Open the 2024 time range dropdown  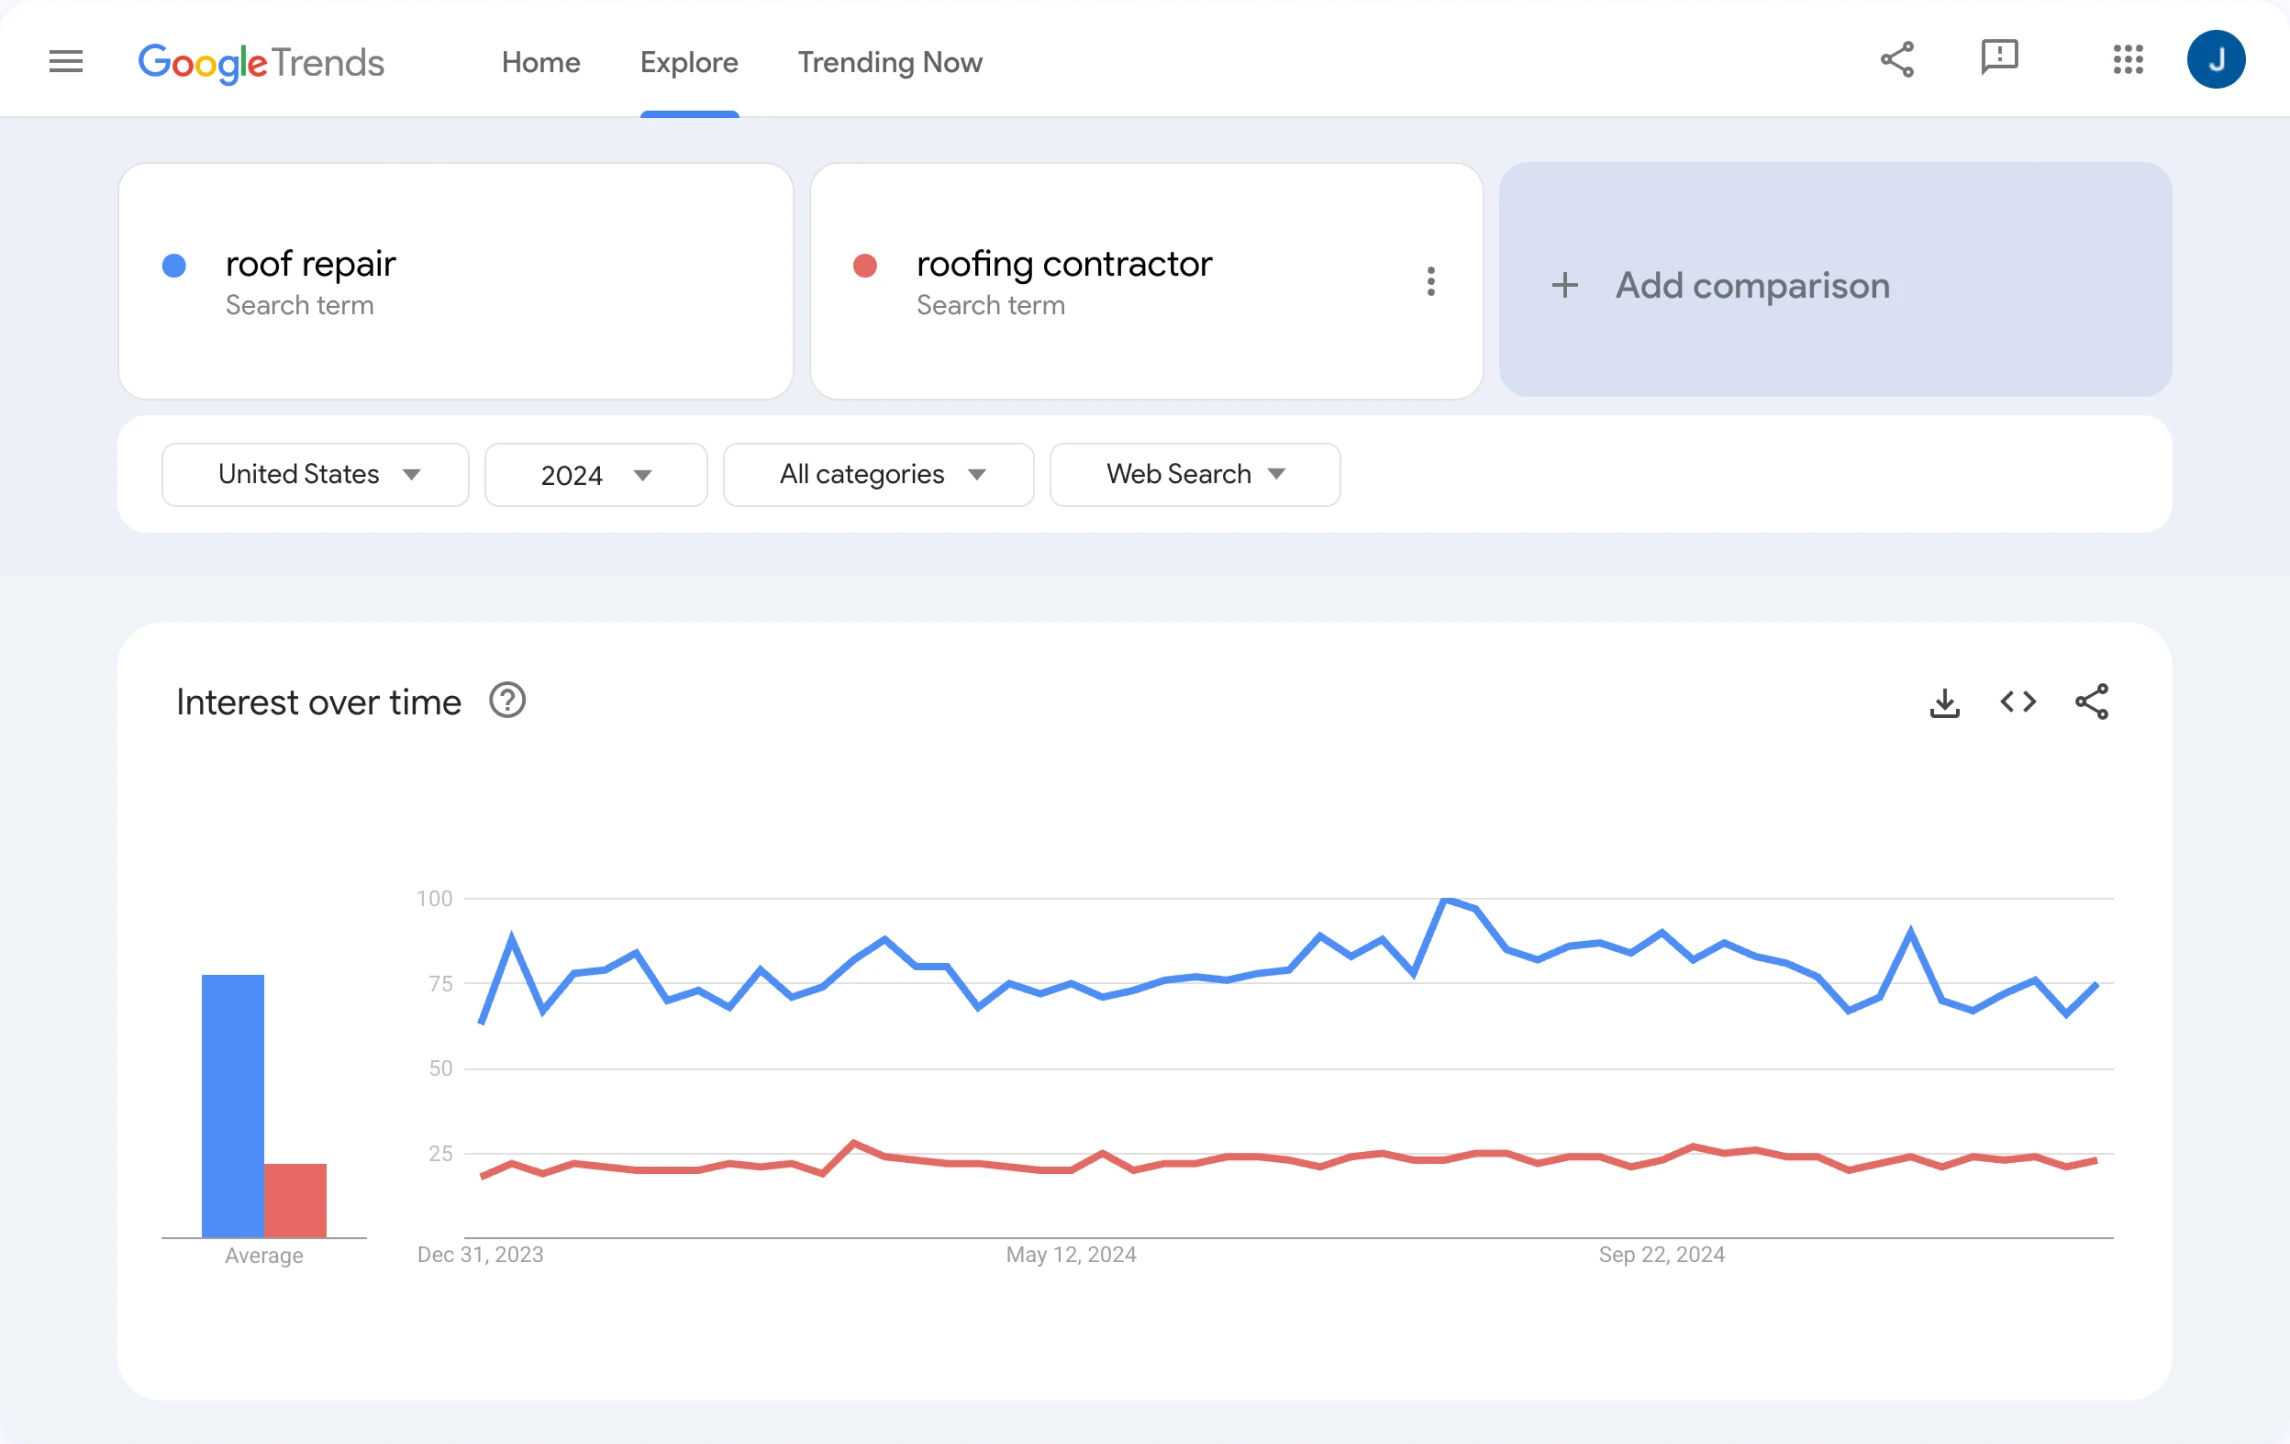click(596, 475)
